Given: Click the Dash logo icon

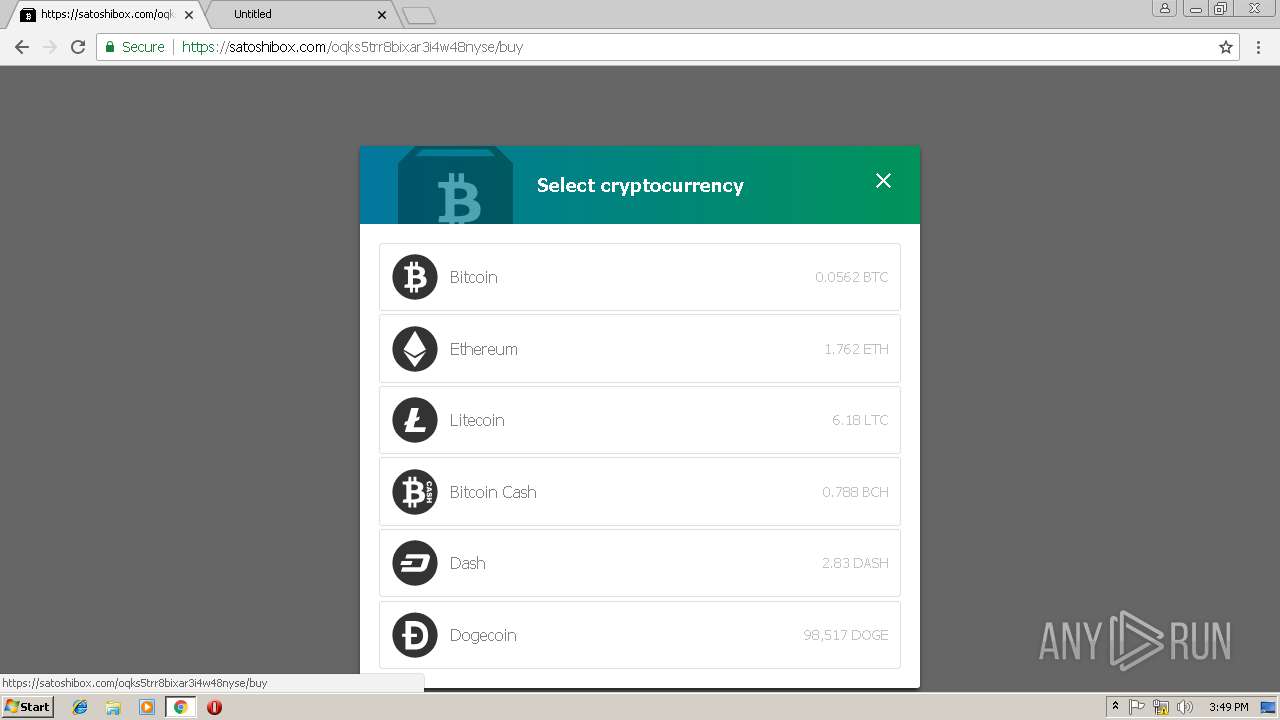Looking at the screenshot, I should 415,563.
